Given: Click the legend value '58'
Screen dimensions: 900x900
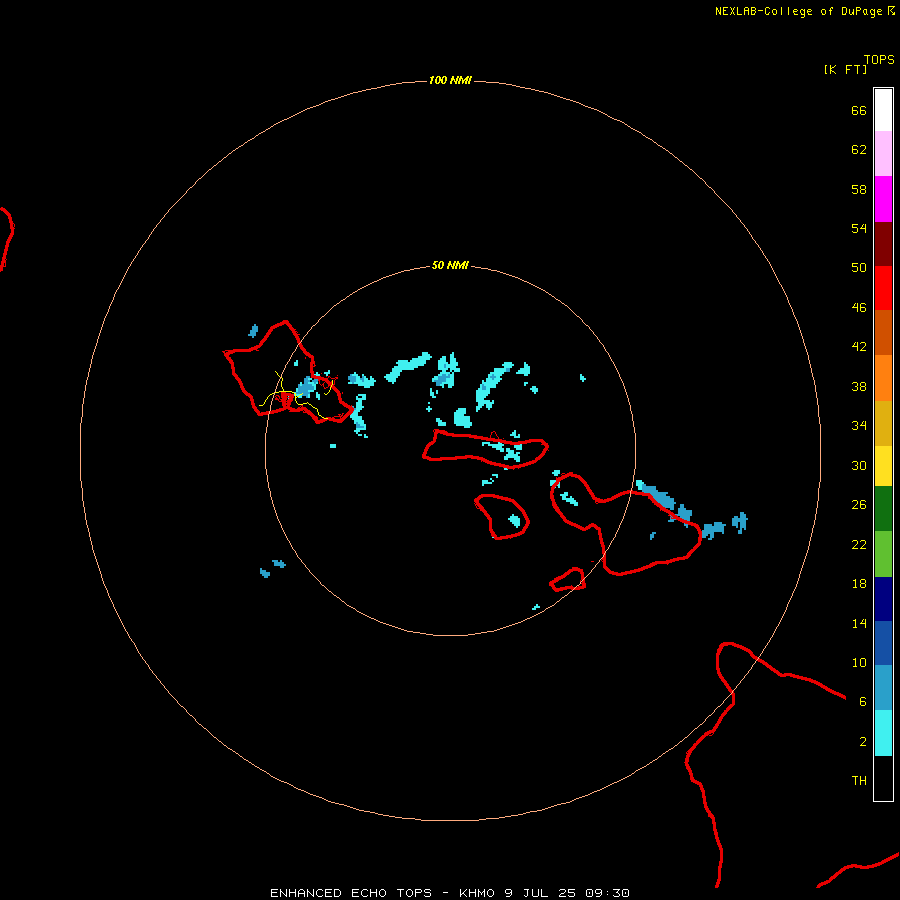Looking at the screenshot, I should (859, 189).
